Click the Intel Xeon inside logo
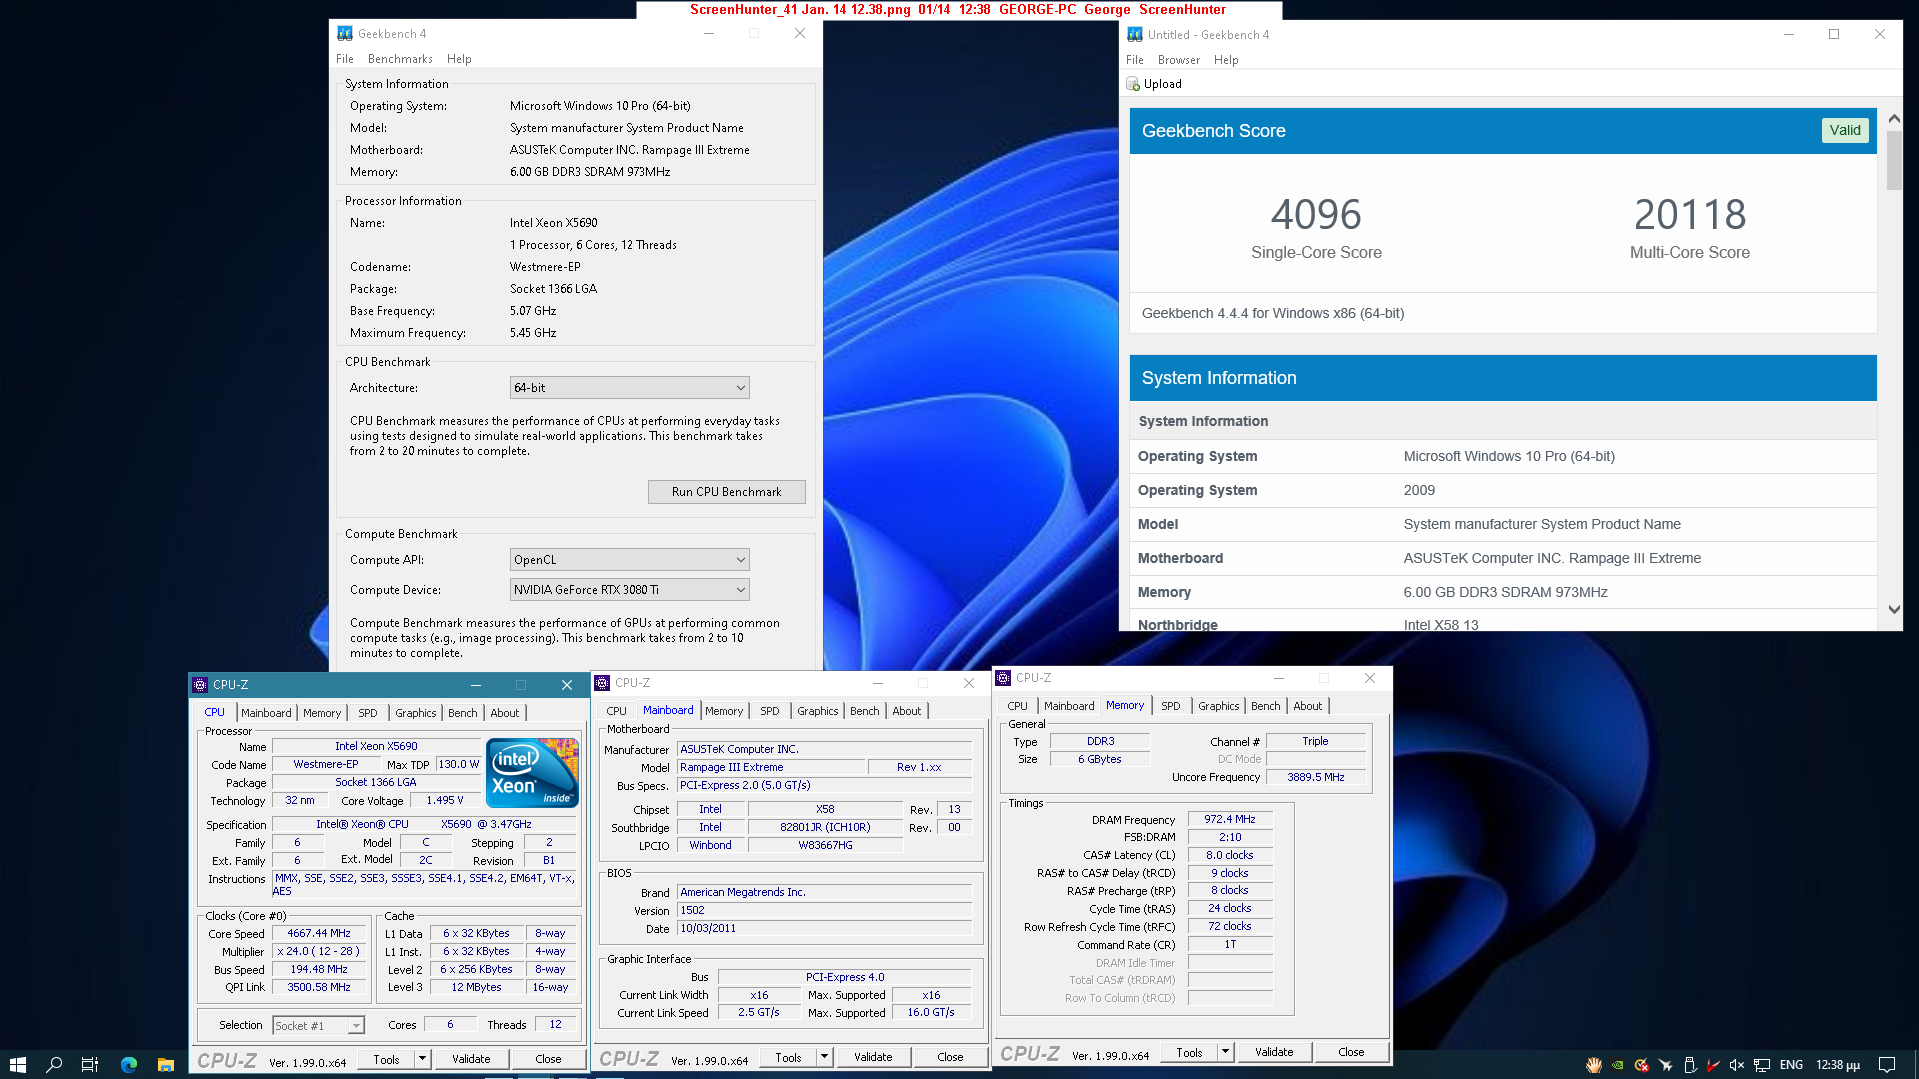The width and height of the screenshot is (1919, 1079). (532, 772)
